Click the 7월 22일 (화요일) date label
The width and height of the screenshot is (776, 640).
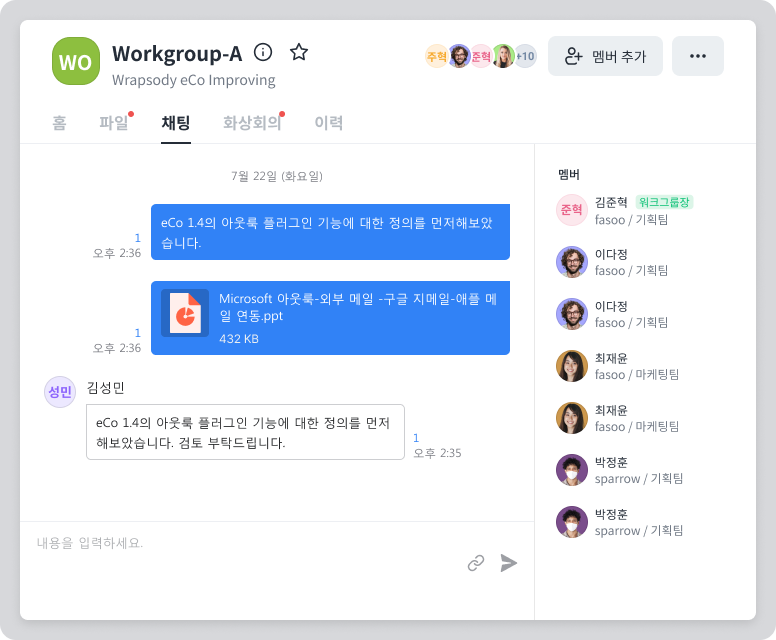click(x=277, y=176)
